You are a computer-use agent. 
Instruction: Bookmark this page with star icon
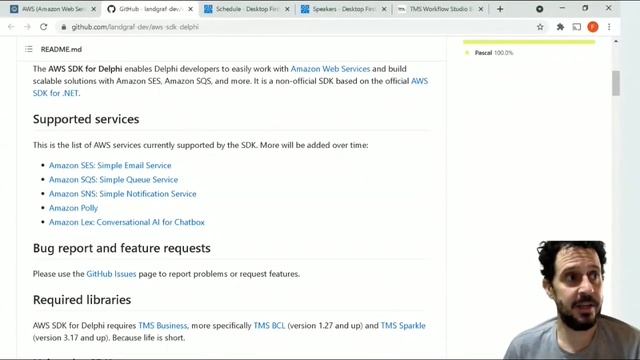click(x=540, y=27)
